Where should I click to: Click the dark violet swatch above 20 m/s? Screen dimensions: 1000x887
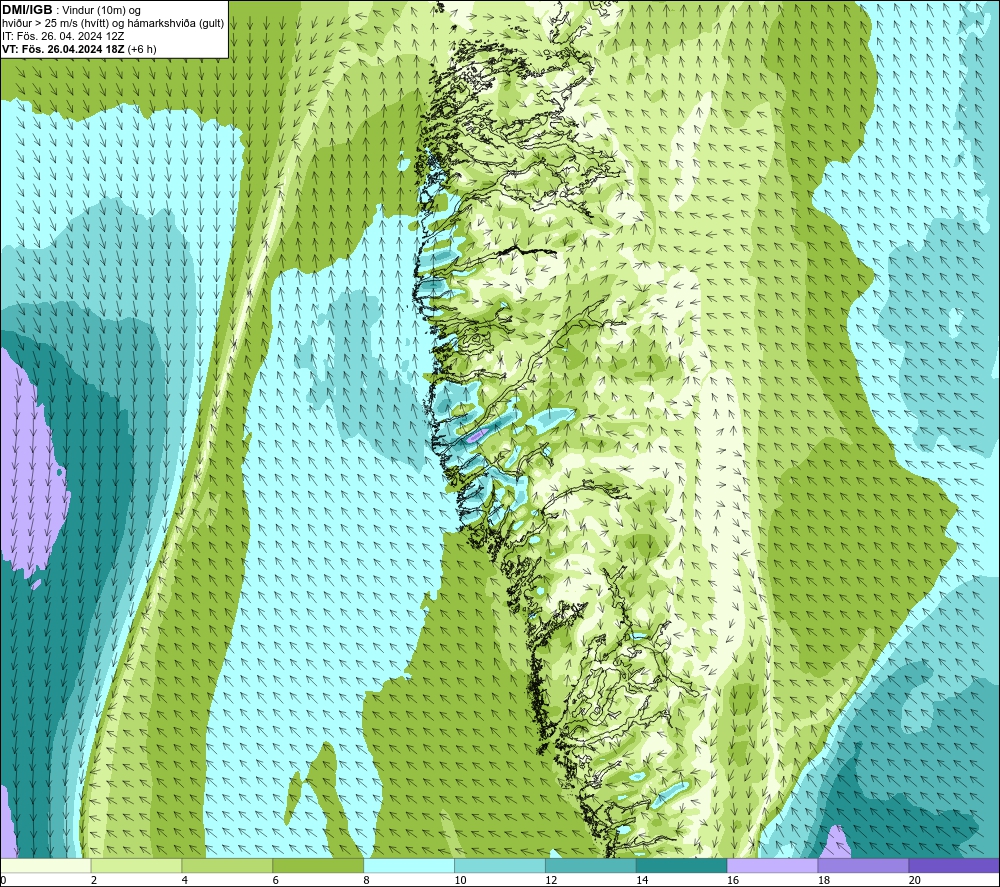[x=954, y=865]
